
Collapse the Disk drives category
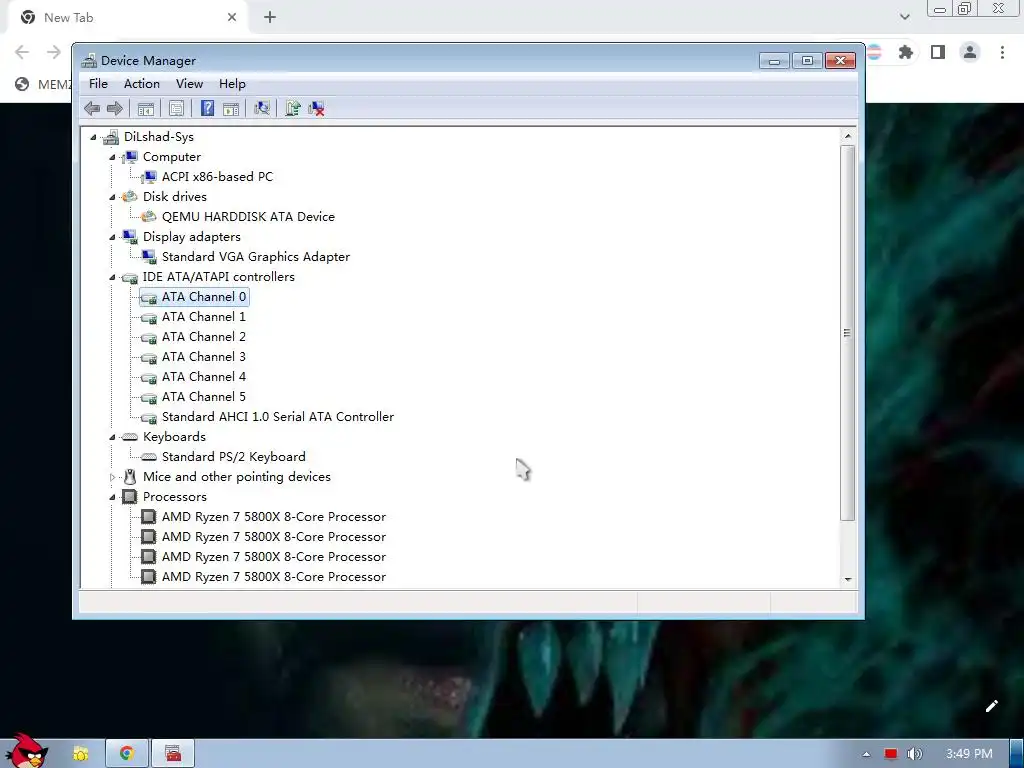point(112,197)
